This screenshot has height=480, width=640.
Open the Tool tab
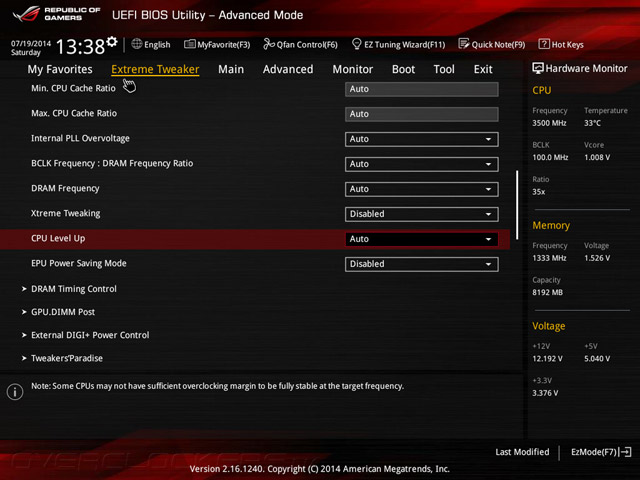(444, 69)
